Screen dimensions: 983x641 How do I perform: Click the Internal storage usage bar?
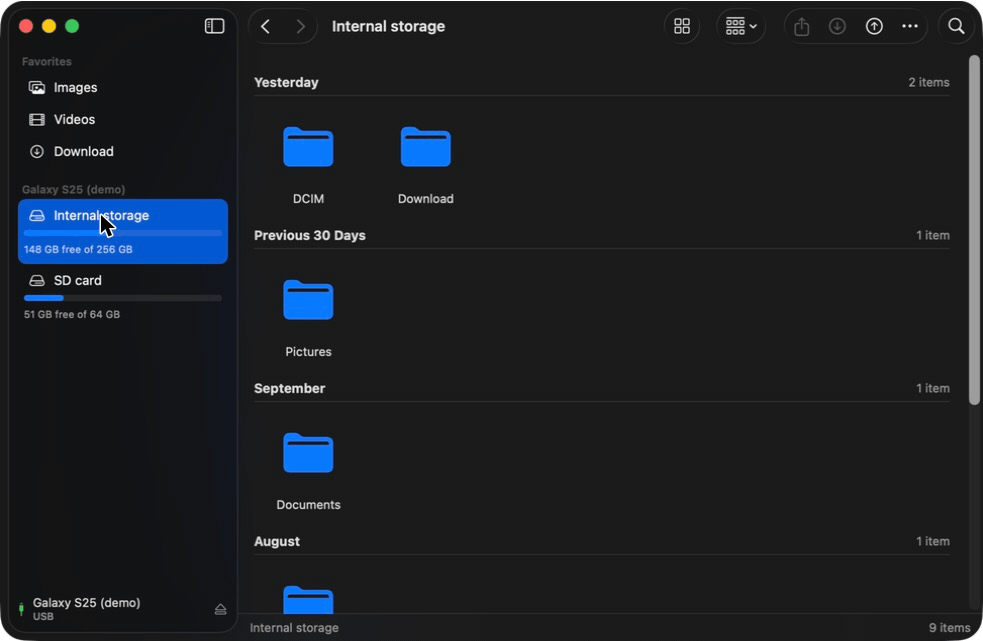coord(123,233)
